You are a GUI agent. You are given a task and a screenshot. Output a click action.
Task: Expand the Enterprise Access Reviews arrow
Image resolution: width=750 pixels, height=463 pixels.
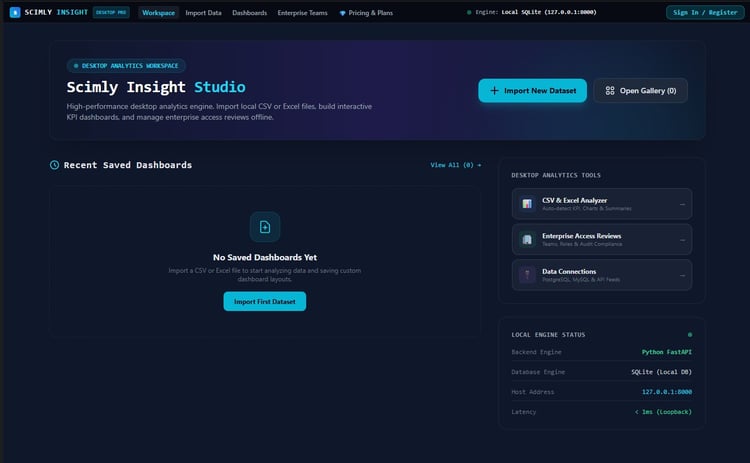point(683,240)
